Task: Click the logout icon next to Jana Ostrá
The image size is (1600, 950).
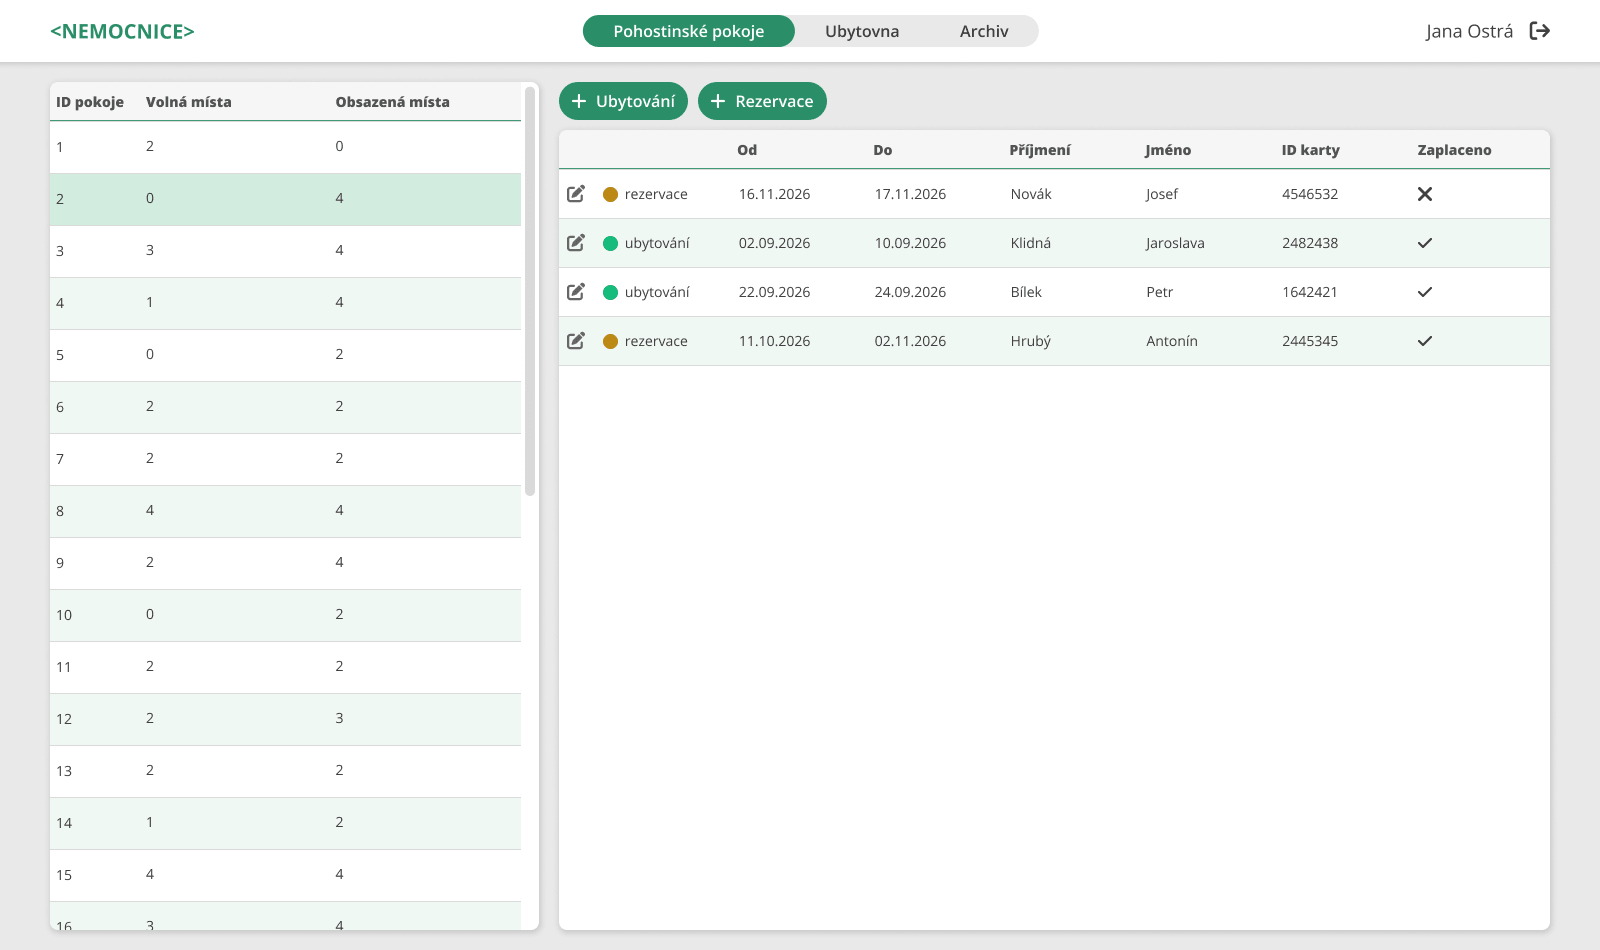Action: coord(1540,31)
